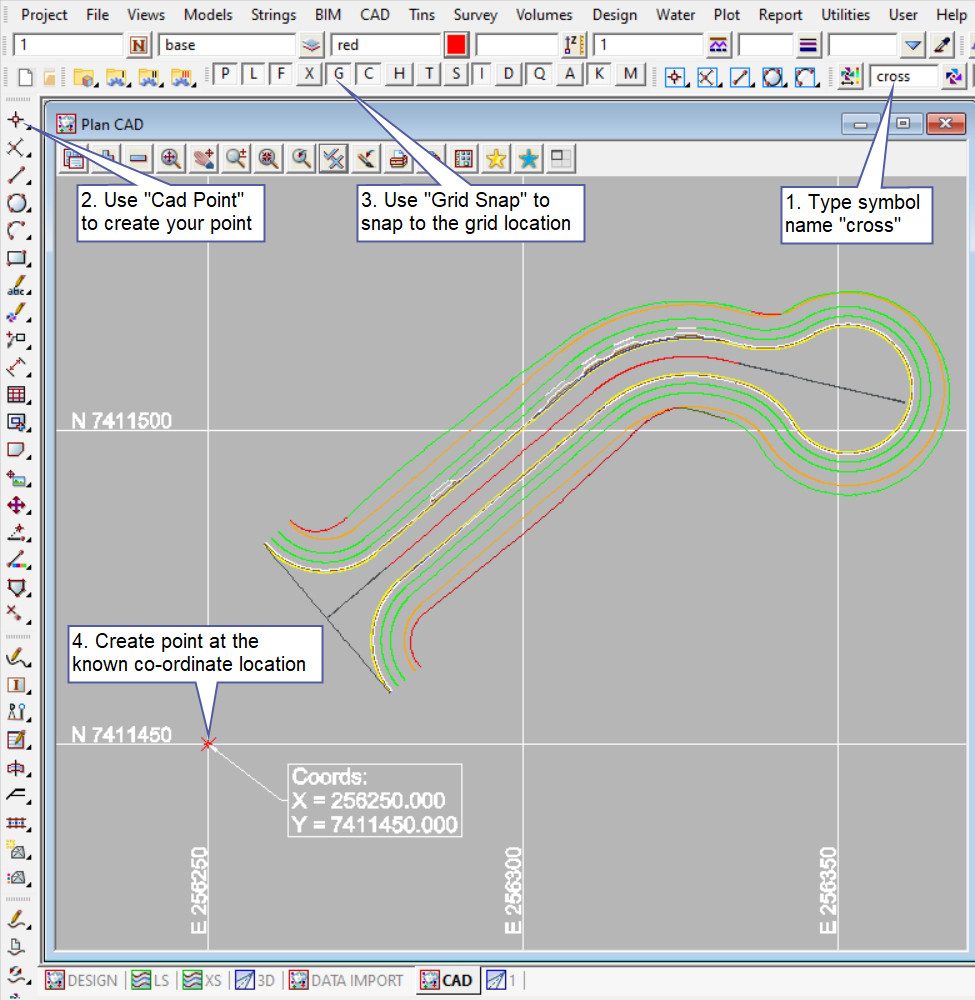This screenshot has width=975, height=1000.
Task: Click the red colour swatch
Action: pos(456,45)
